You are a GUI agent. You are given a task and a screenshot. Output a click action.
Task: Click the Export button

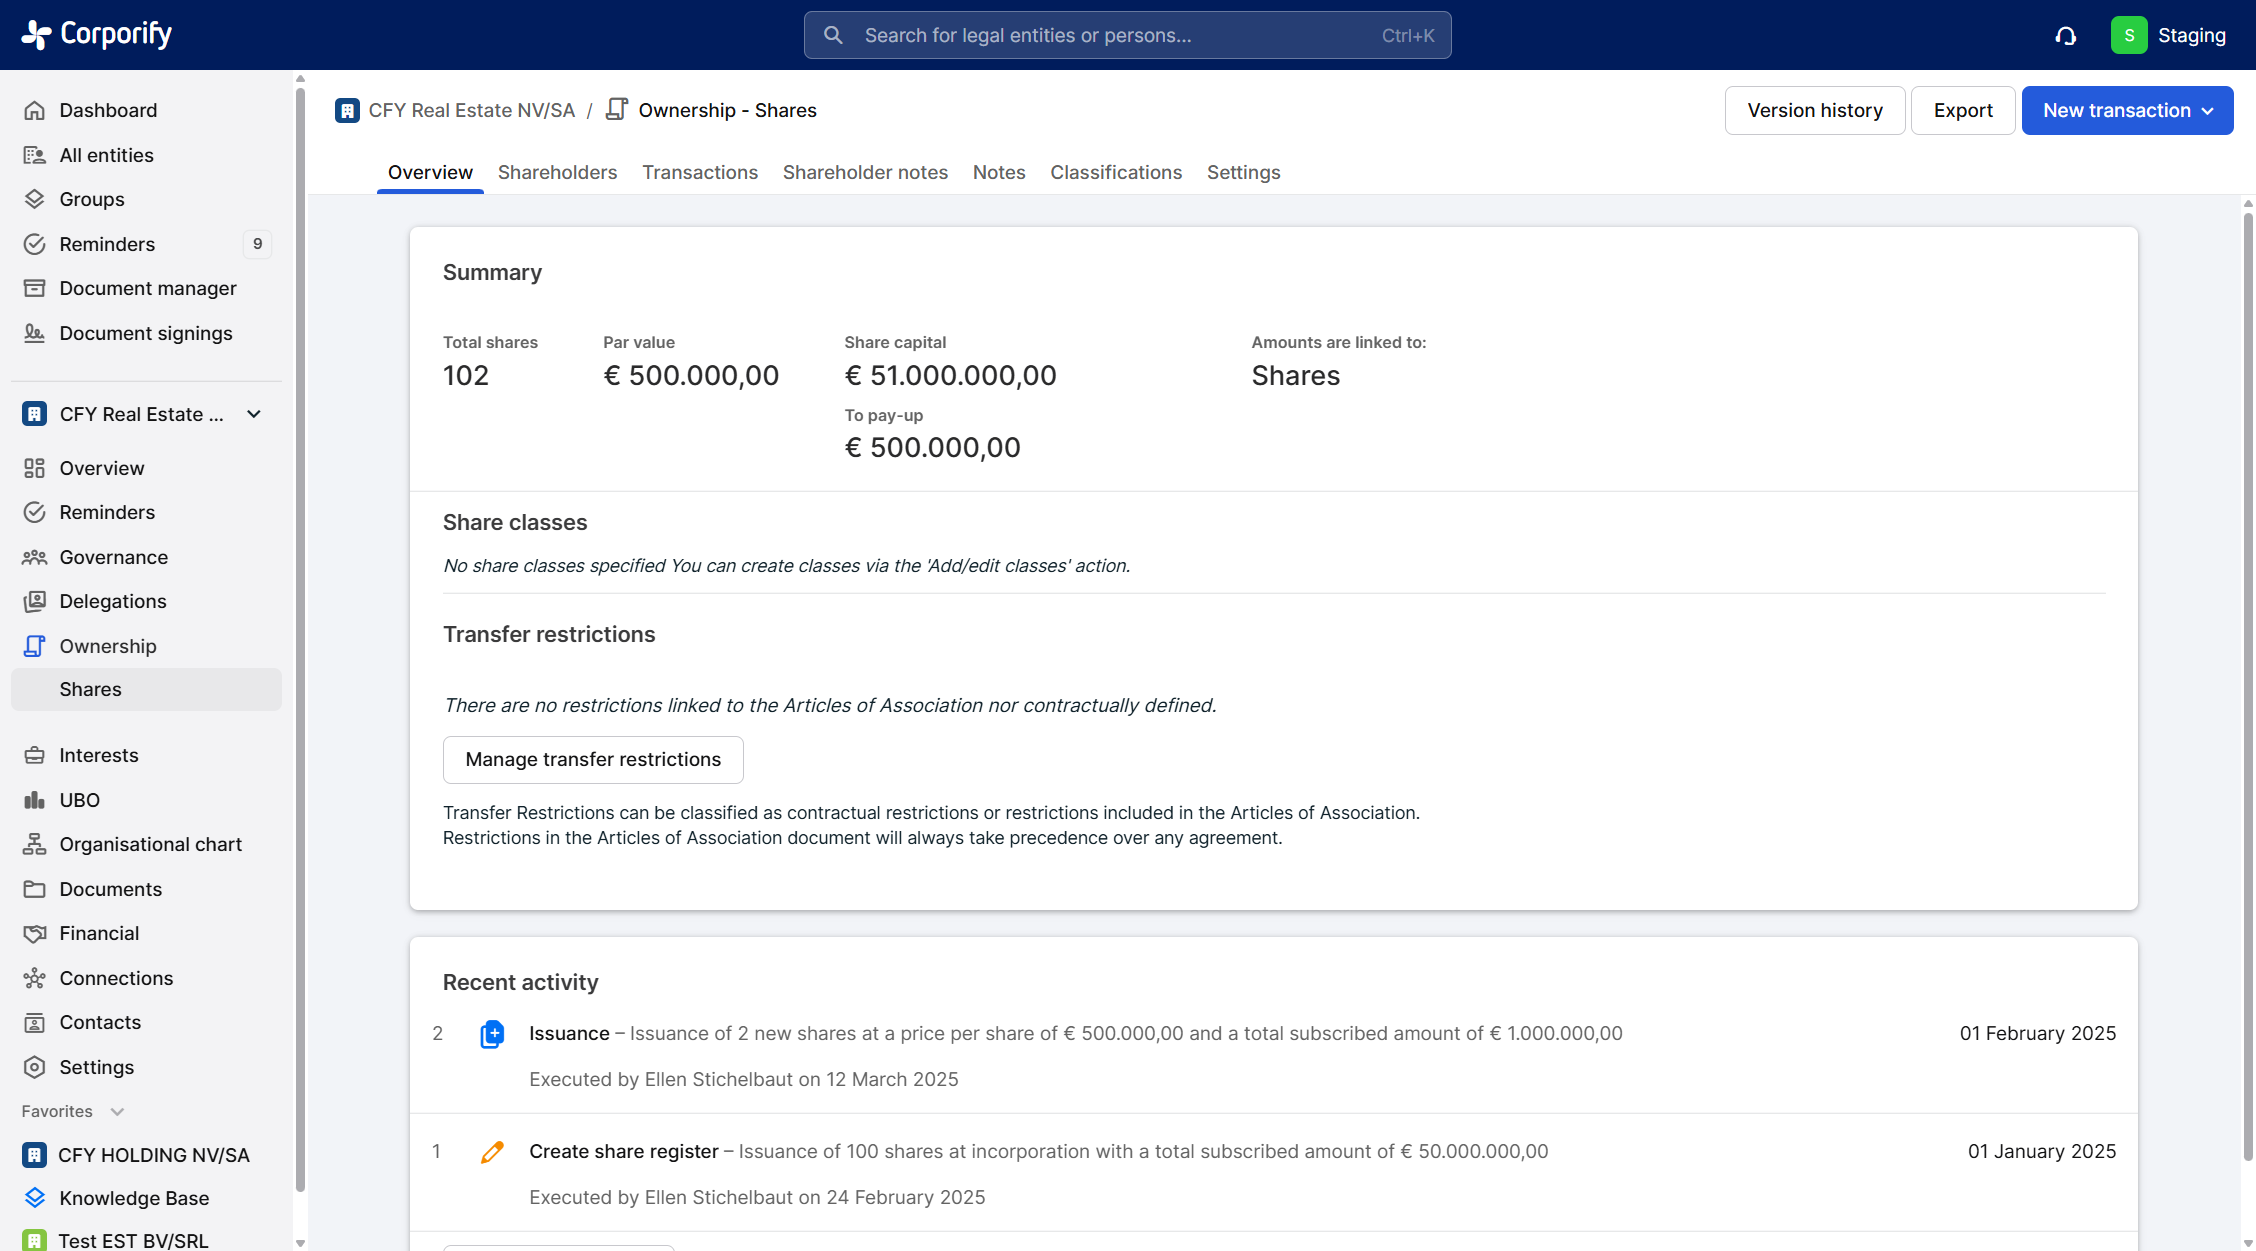point(1962,110)
